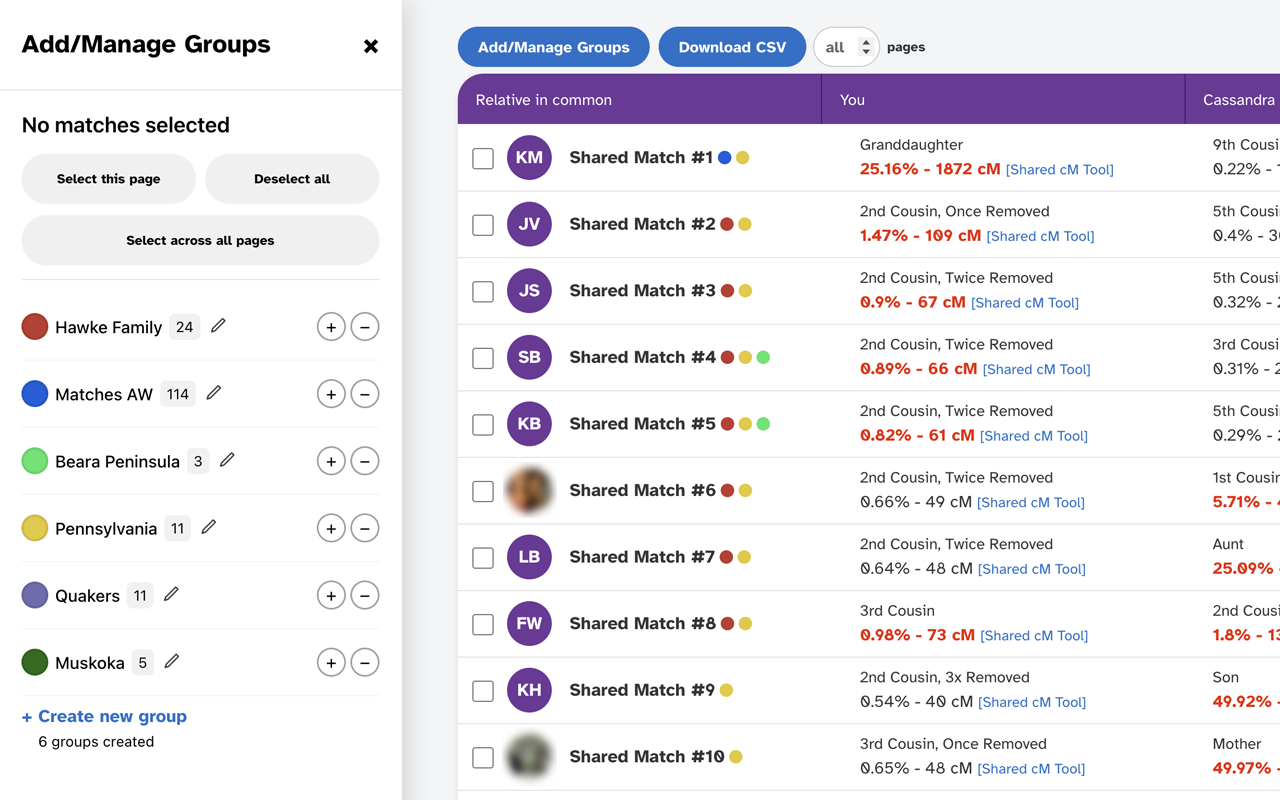This screenshot has height=800, width=1280.
Task: Select checkbox for Shared Match #7
Action: 483,558
